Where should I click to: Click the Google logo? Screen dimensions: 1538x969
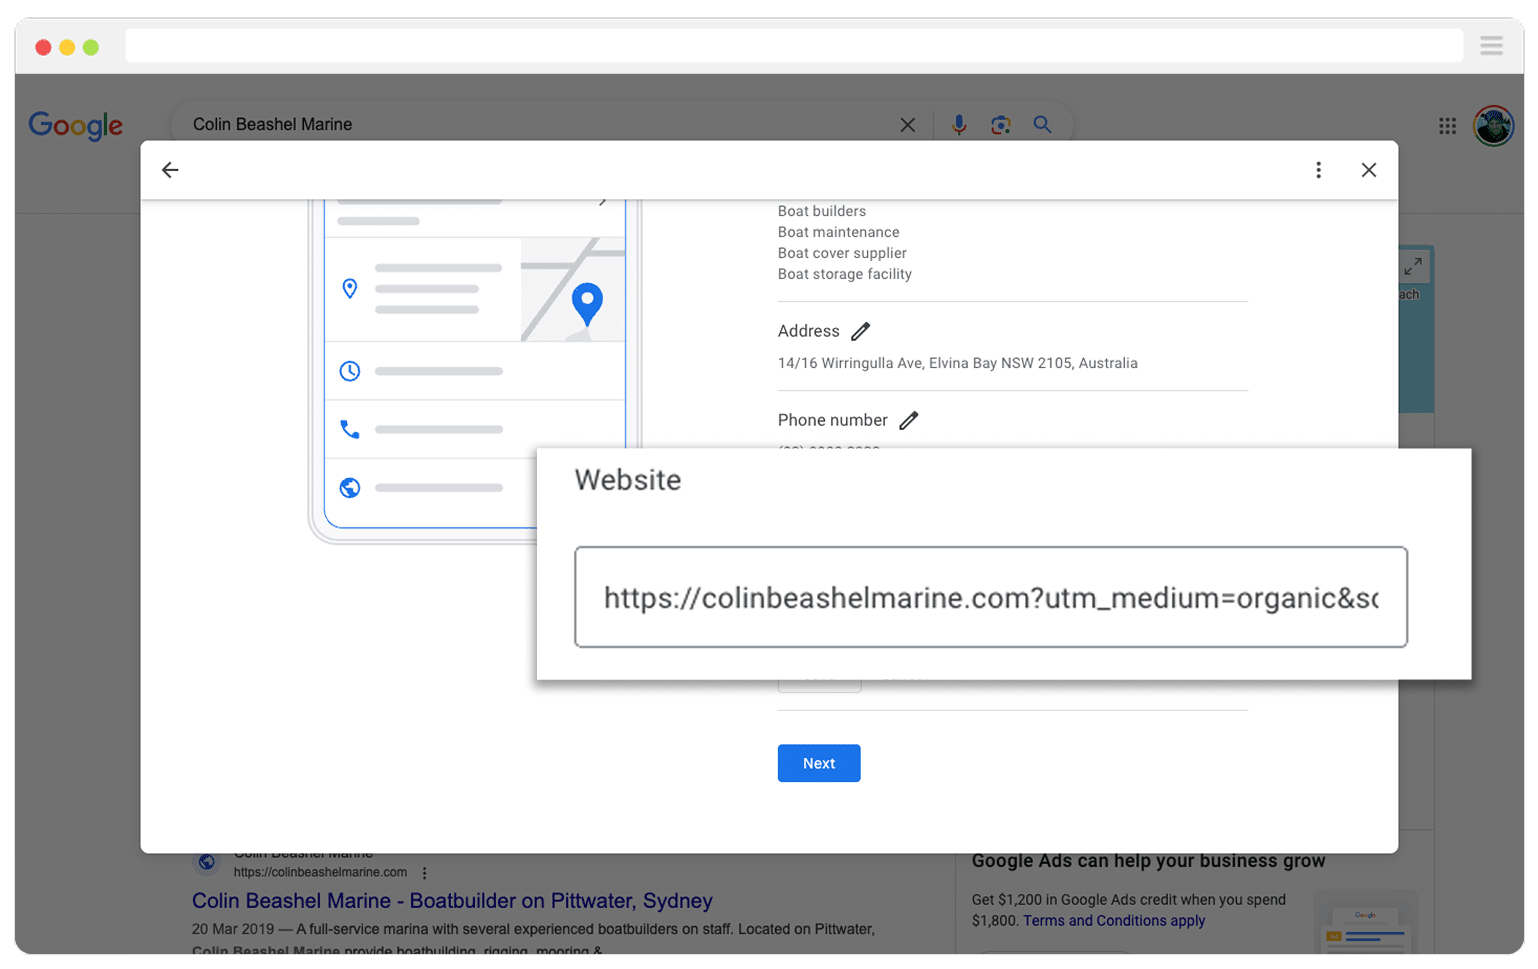coord(76,126)
